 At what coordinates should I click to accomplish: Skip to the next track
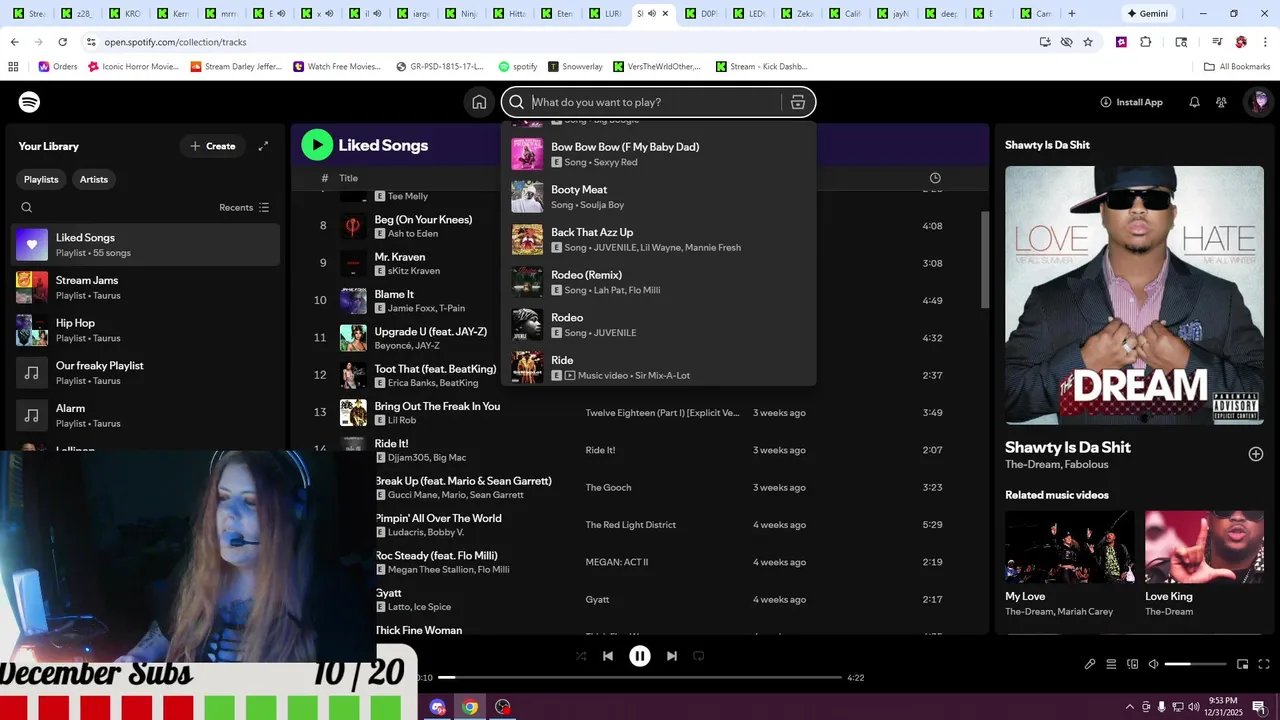click(672, 656)
